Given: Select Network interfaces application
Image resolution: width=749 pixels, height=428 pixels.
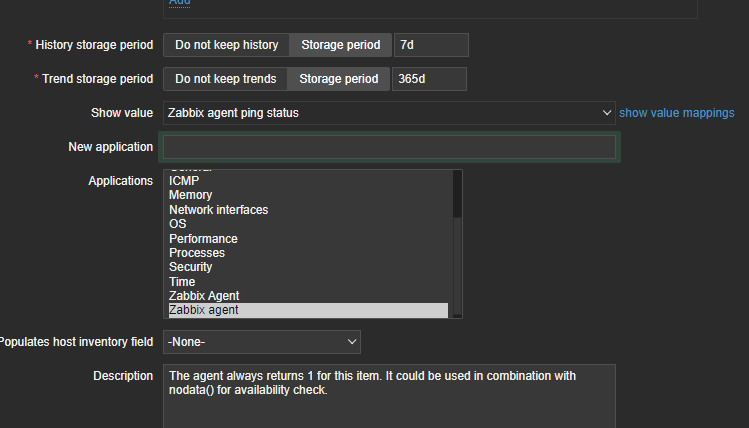Looking at the screenshot, I should [x=218, y=210].
